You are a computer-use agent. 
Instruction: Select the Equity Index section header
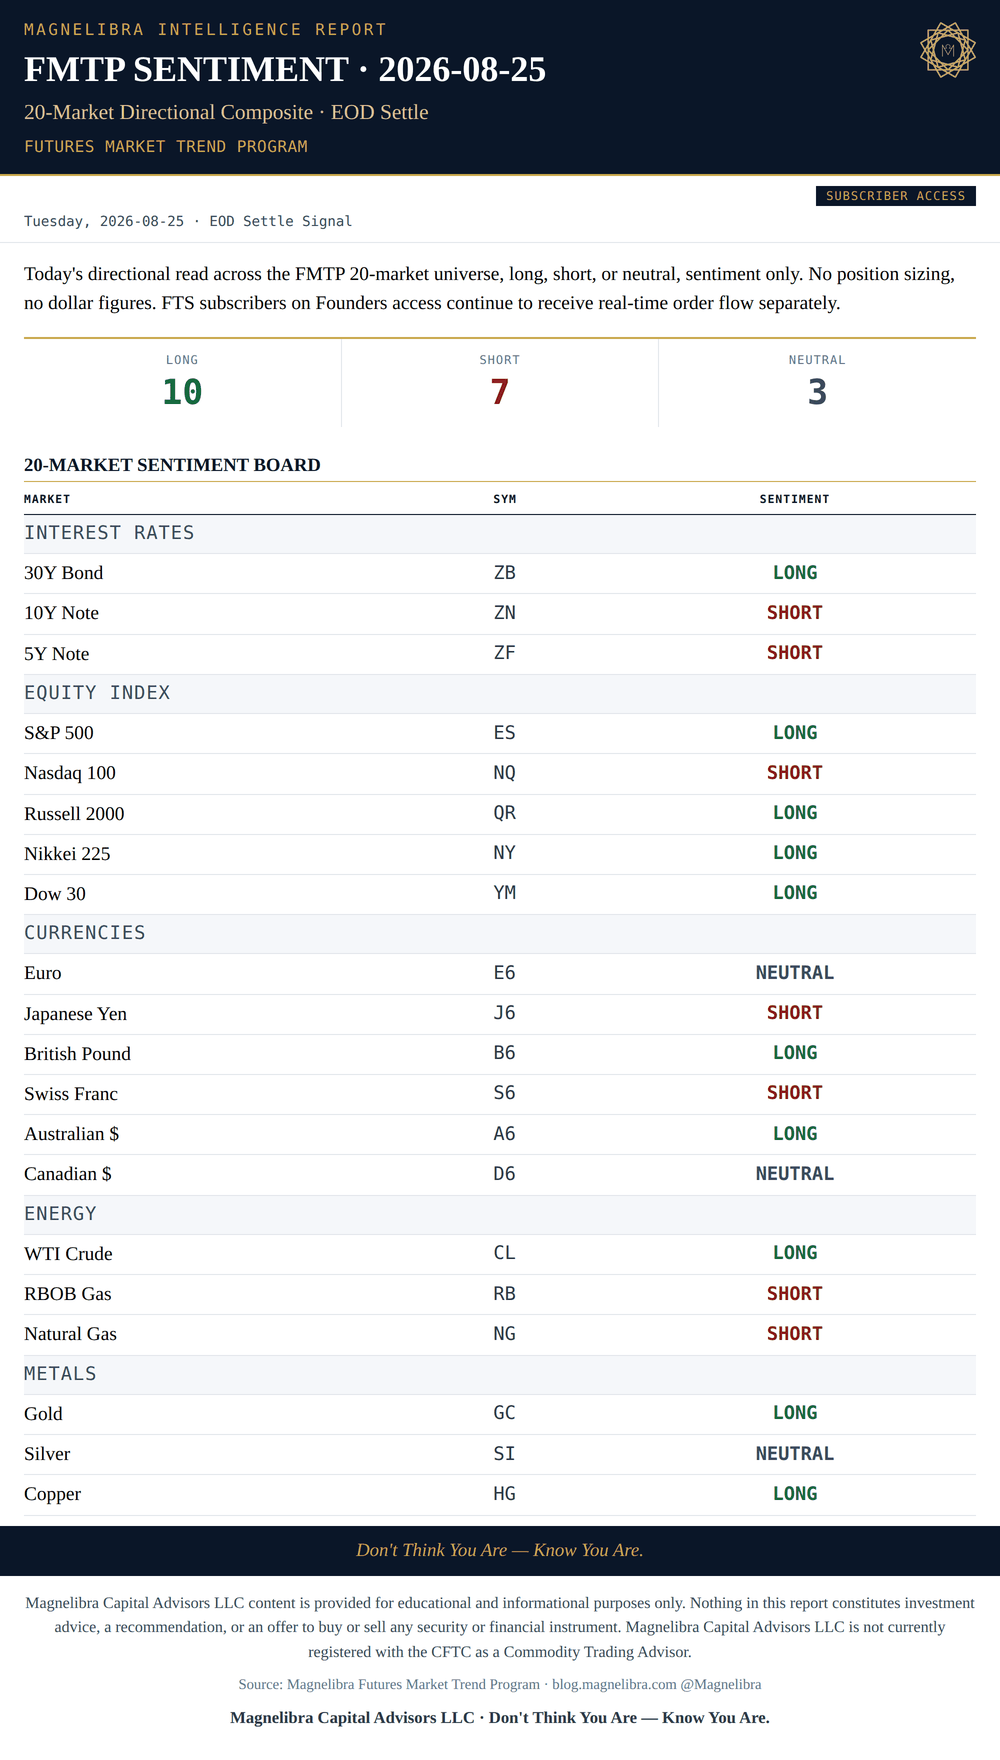pos(500,694)
